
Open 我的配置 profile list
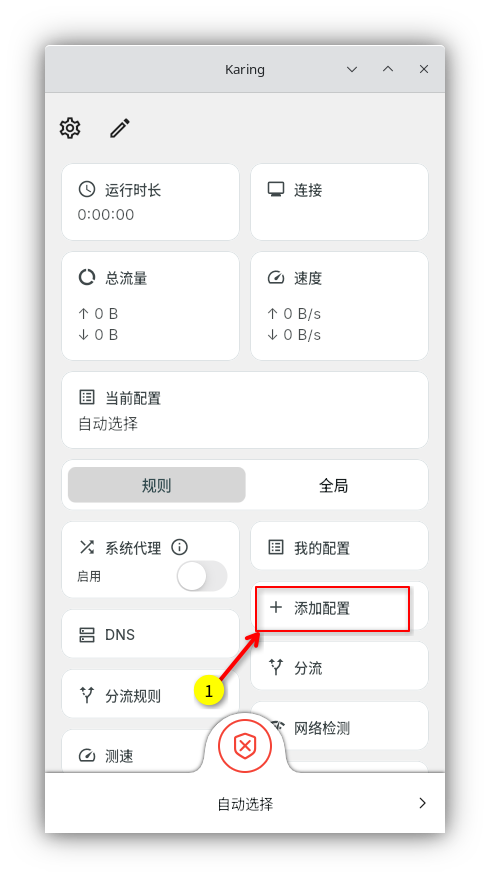[x=339, y=547]
